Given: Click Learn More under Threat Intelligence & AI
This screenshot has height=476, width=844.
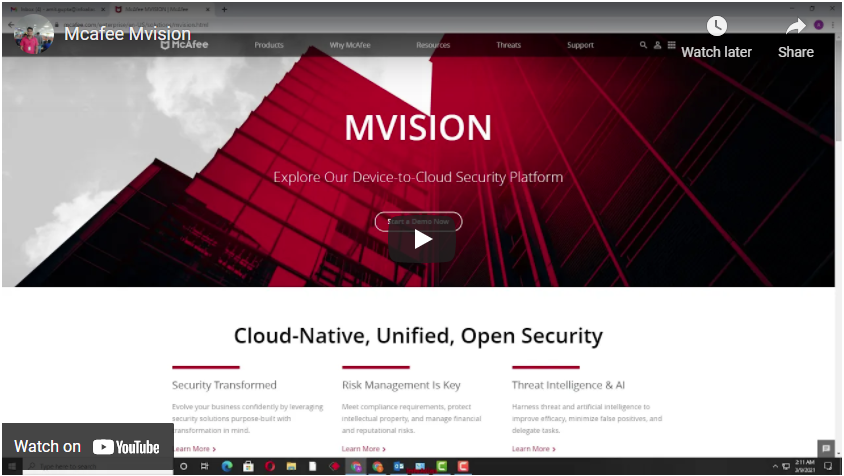Looking at the screenshot, I should 533,449.
